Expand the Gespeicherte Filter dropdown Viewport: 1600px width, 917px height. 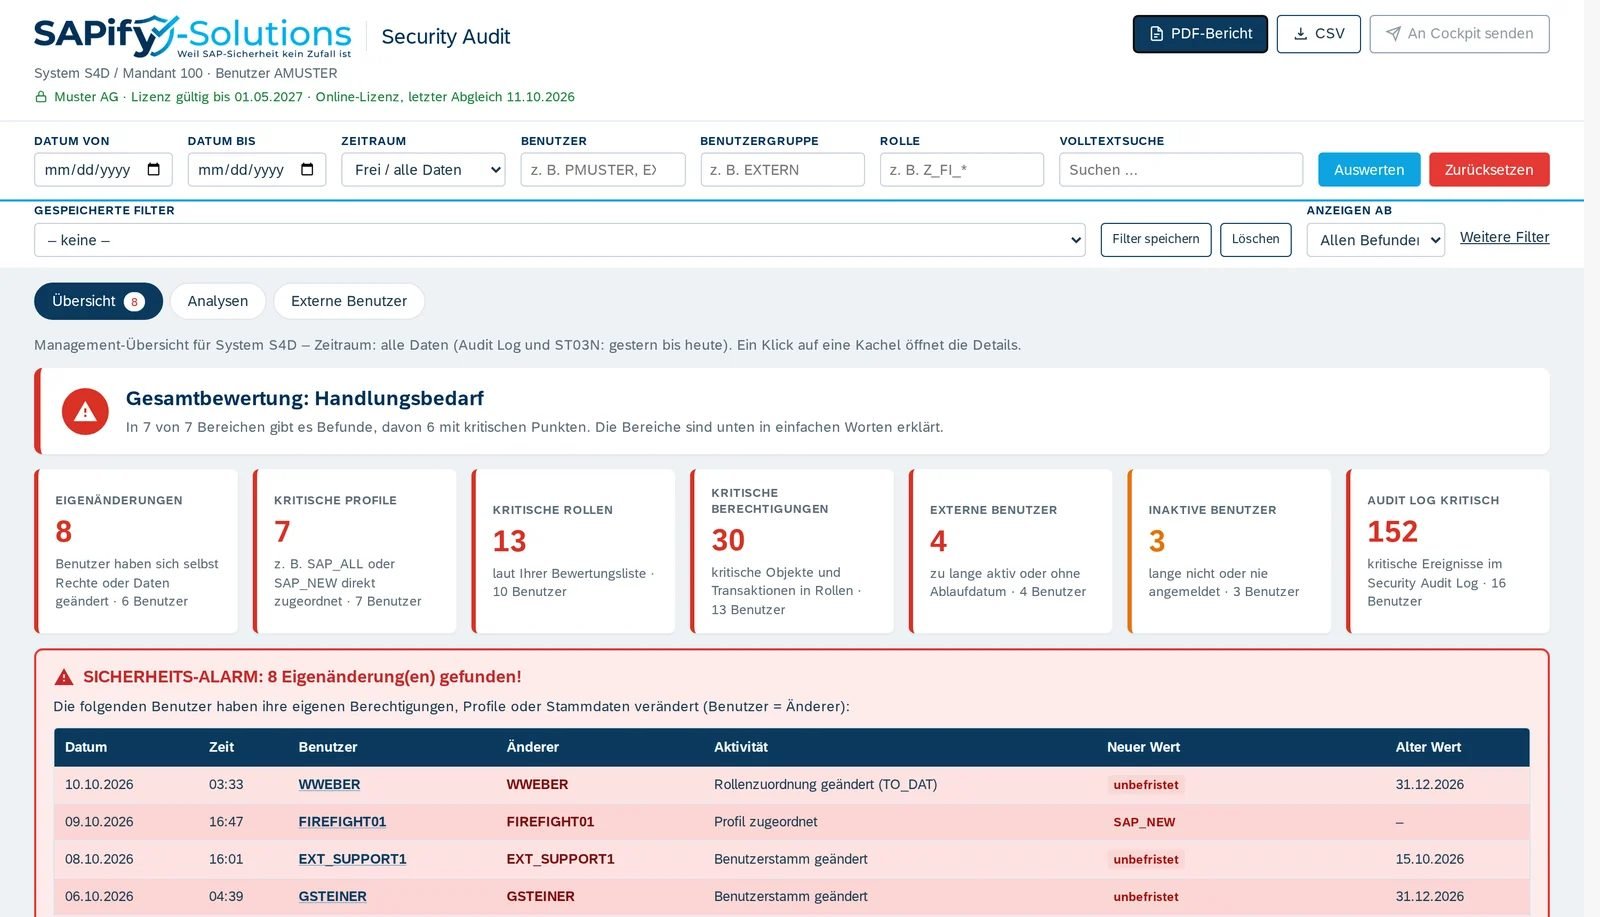point(560,240)
